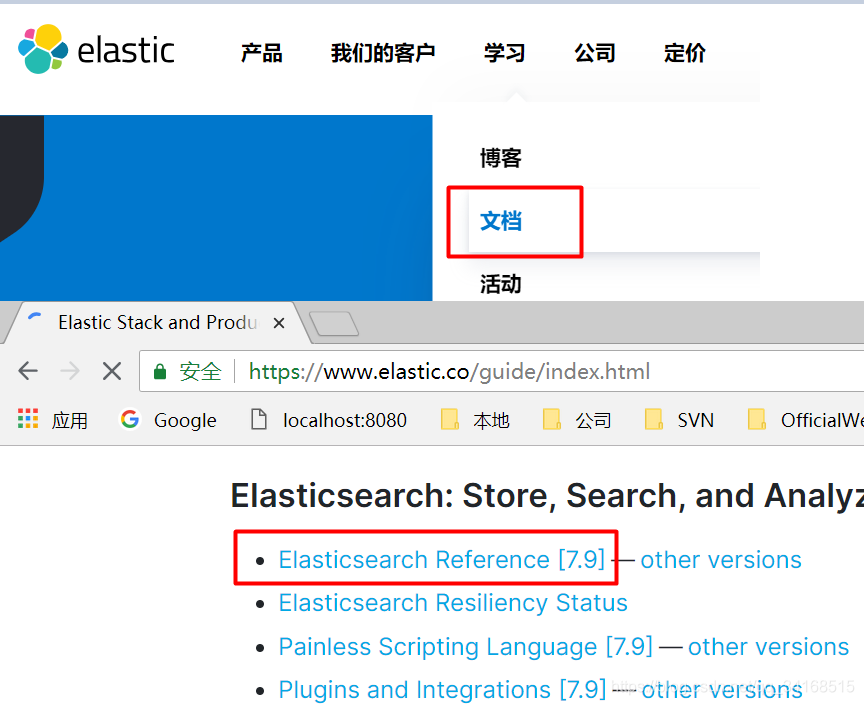Open the 本地 bookmark folder

[475, 420]
